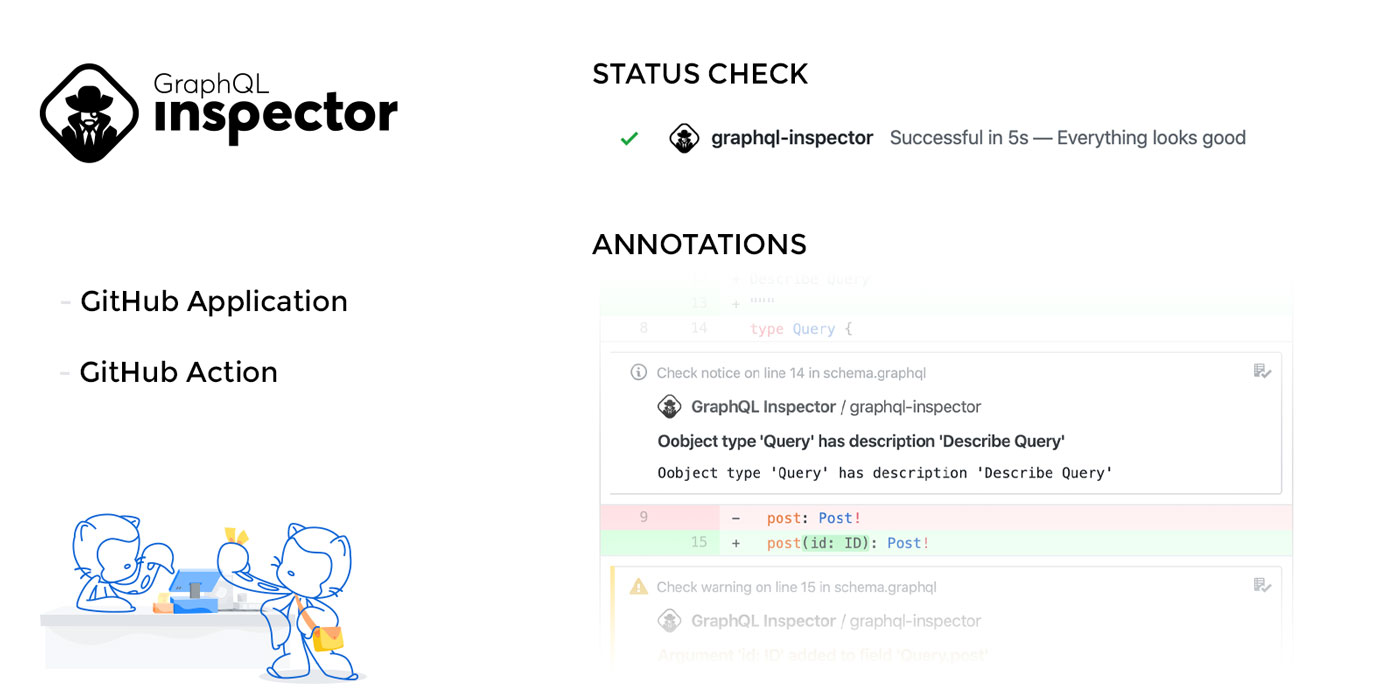Viewport: 1400px width, 700px height.
Task: Collapse the check notice annotation panel
Action: coord(791,372)
